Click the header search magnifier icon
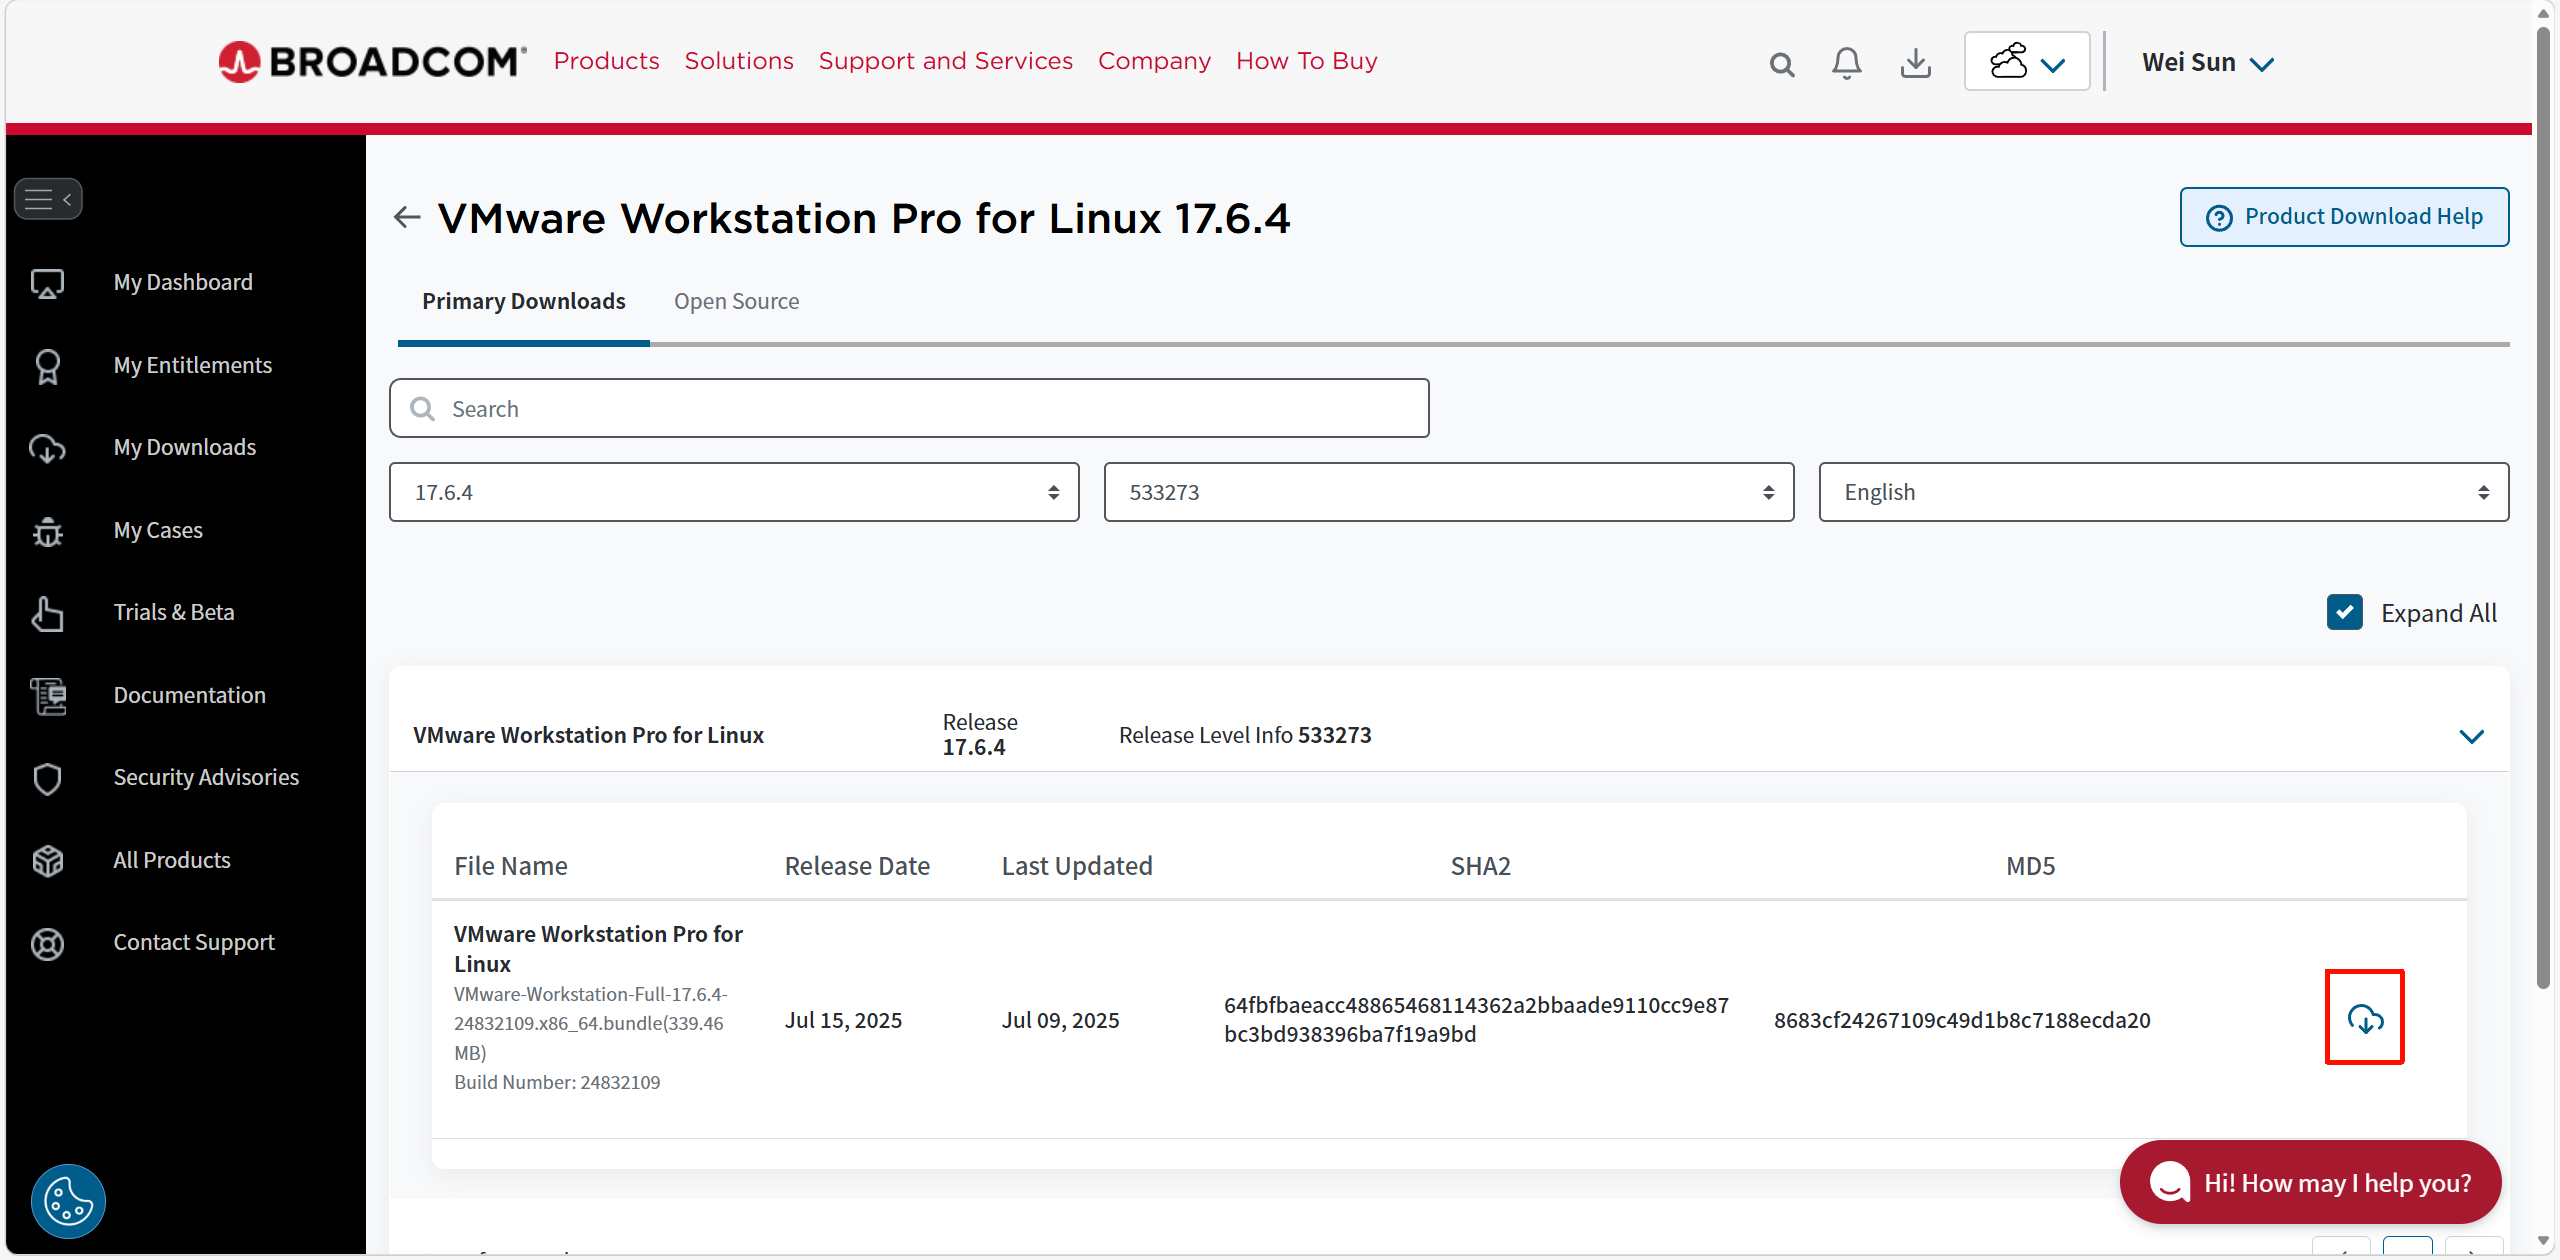The image size is (2560, 1260). (1781, 65)
